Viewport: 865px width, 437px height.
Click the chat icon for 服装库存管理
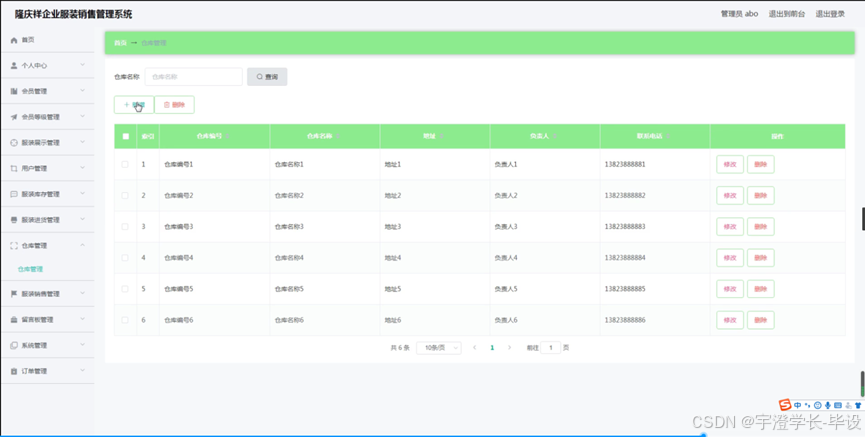[14, 194]
